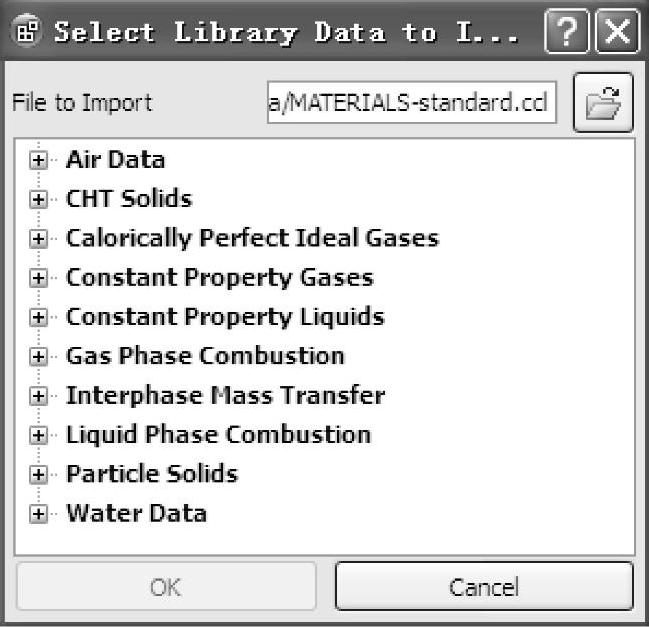Select the Particle Solids item
Viewport: 649px width, 627px height.
tap(152, 474)
